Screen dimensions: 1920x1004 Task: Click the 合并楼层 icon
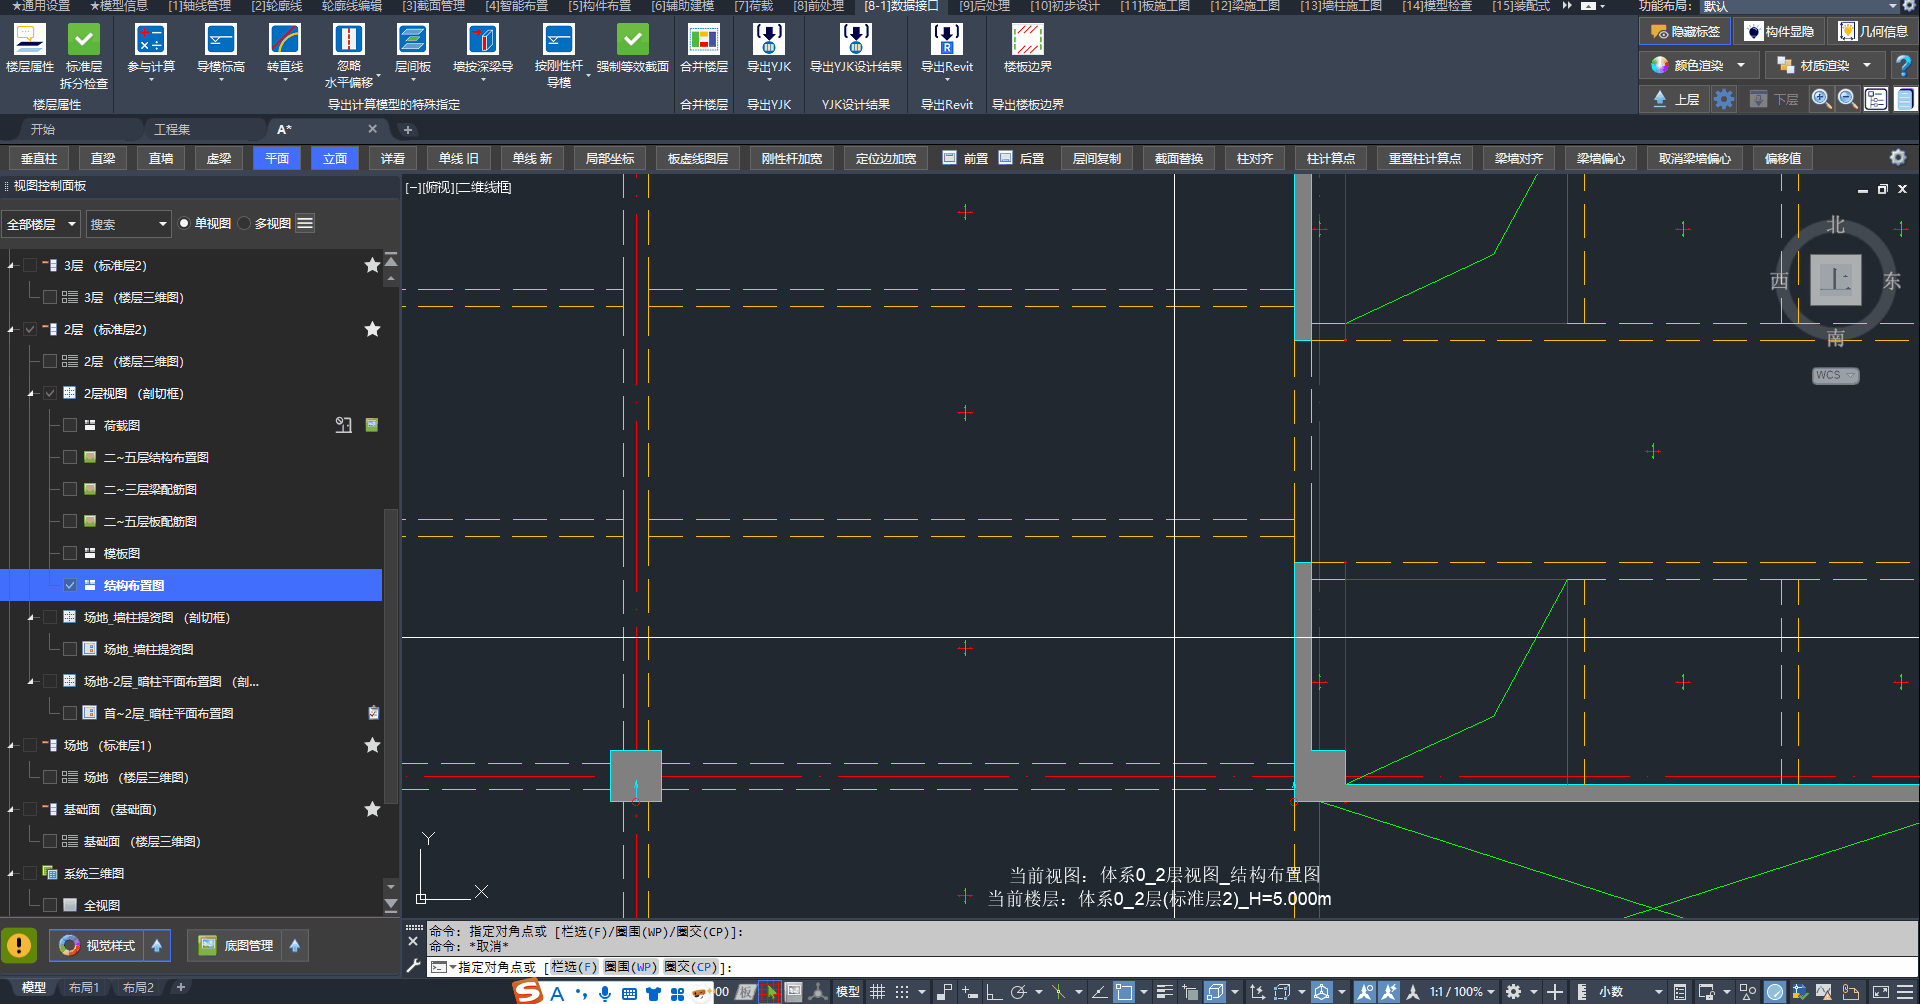703,40
